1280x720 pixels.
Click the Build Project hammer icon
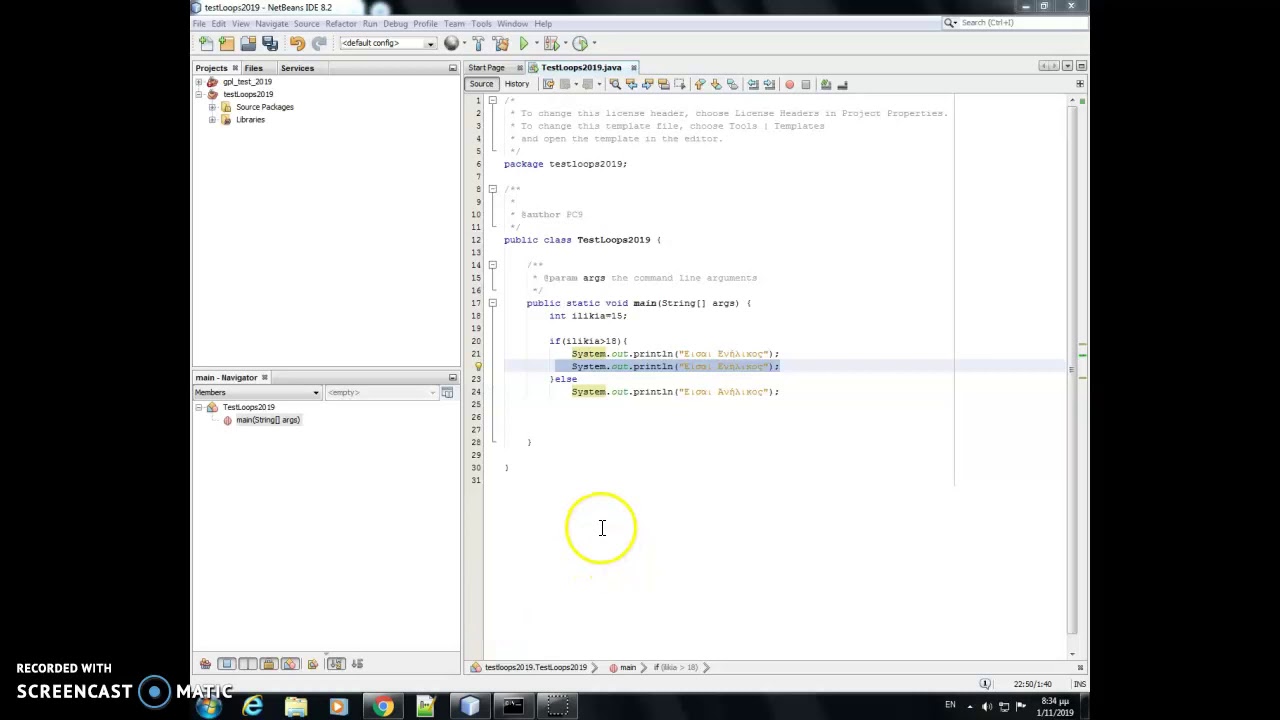(x=478, y=43)
